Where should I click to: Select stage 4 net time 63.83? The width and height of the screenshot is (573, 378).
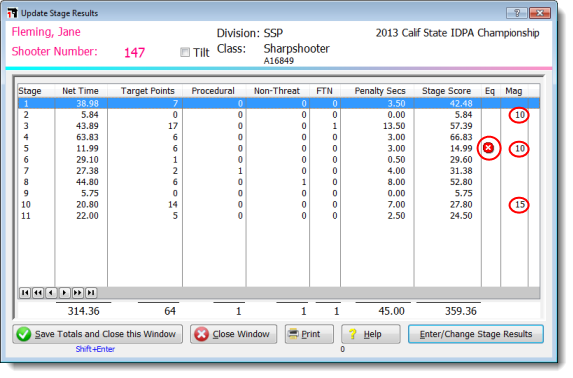[x=87, y=137]
